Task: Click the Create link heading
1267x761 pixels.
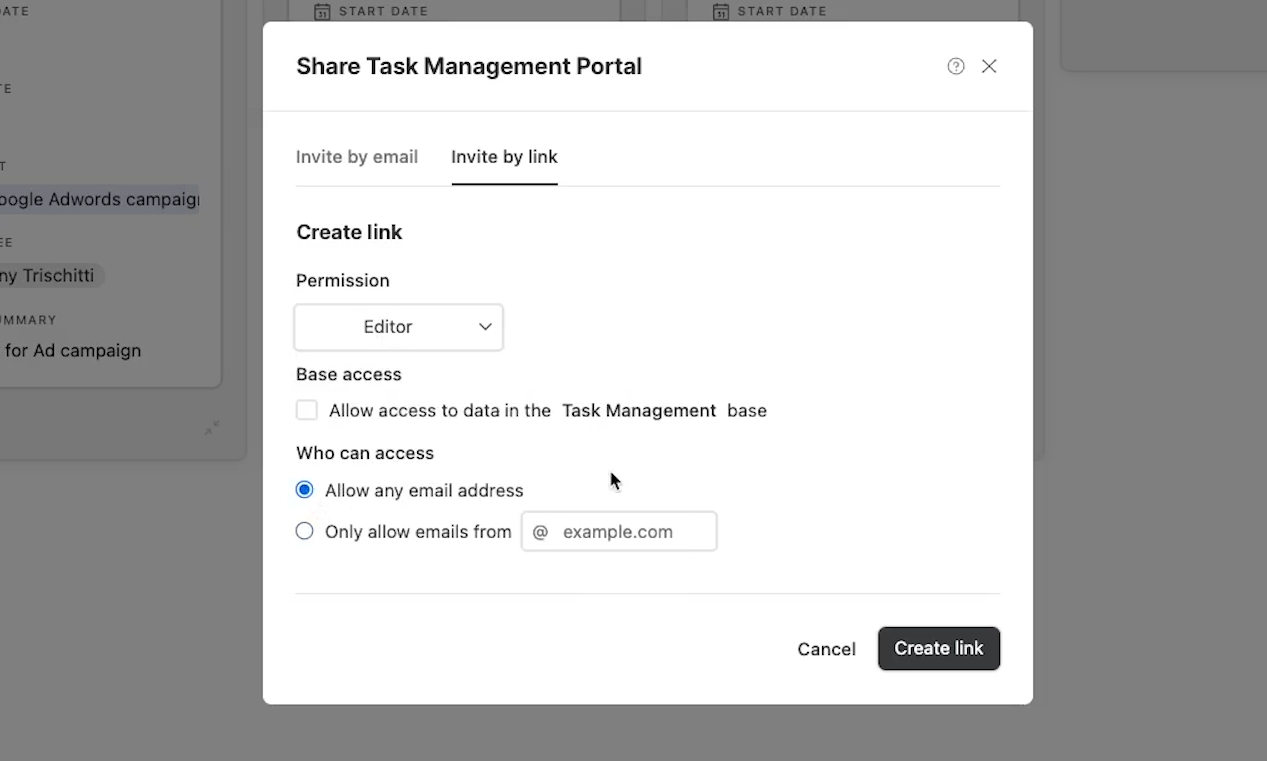Action: (349, 232)
